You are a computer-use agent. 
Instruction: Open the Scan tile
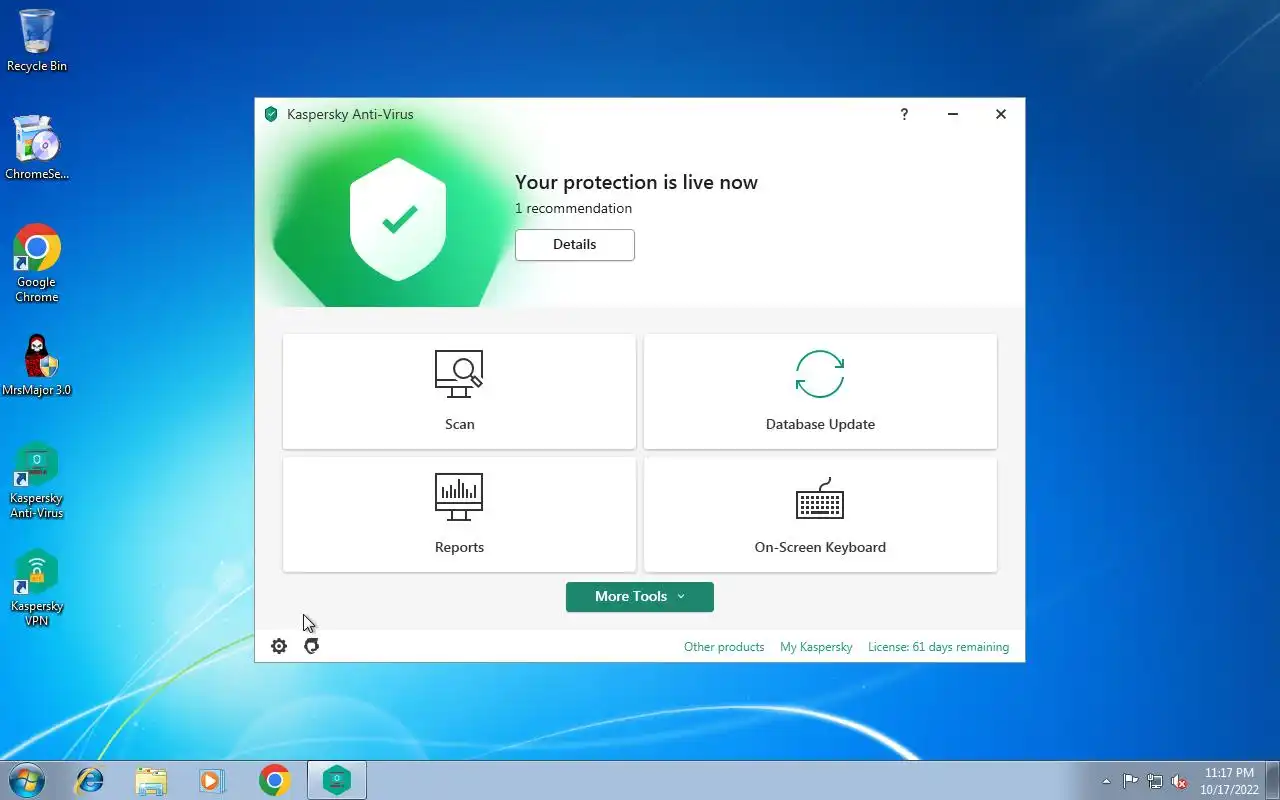click(459, 391)
